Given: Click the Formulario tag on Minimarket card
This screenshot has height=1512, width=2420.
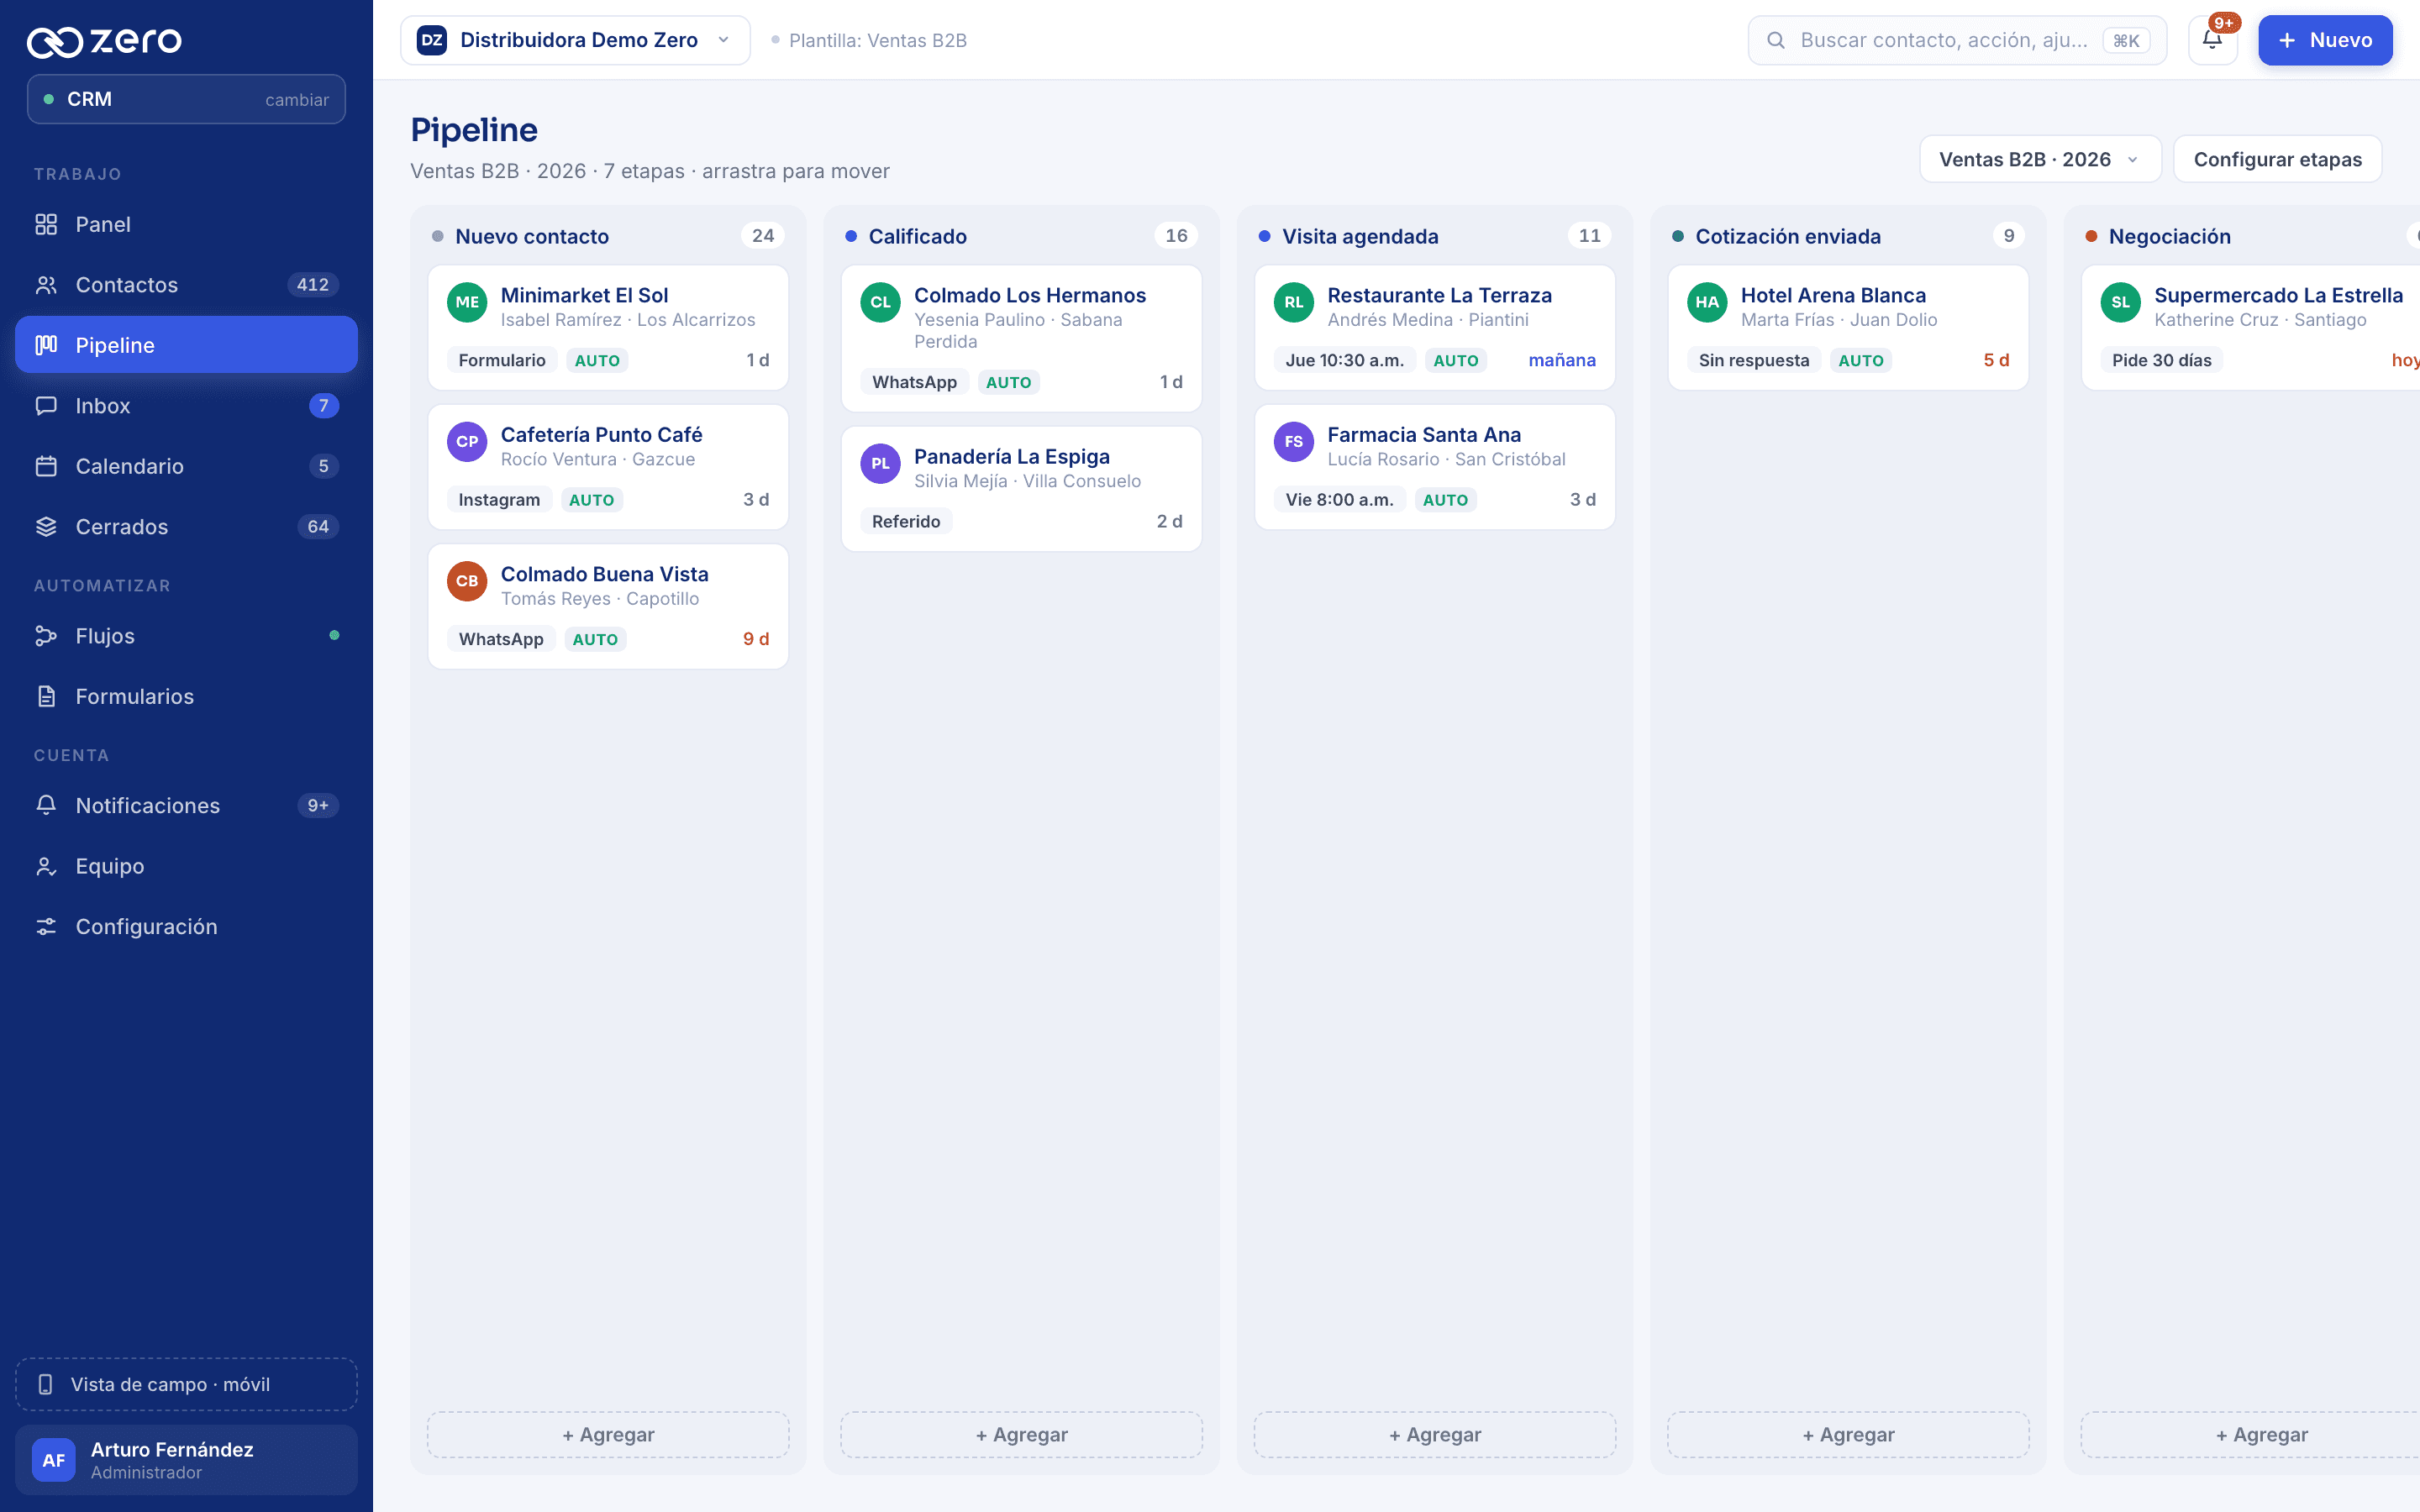Looking at the screenshot, I should pyautogui.click(x=502, y=360).
